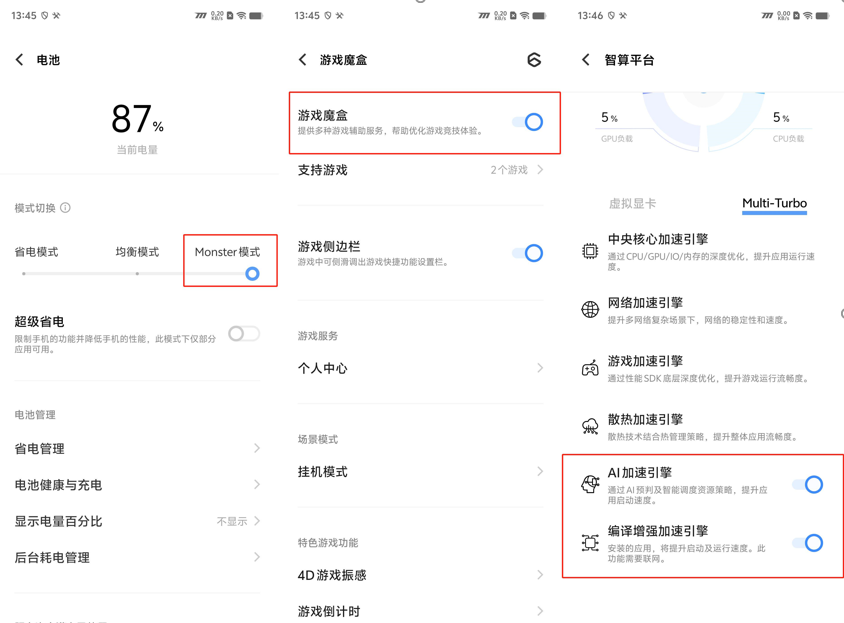Tap the 散热加速引擎 cooling icon

590,426
